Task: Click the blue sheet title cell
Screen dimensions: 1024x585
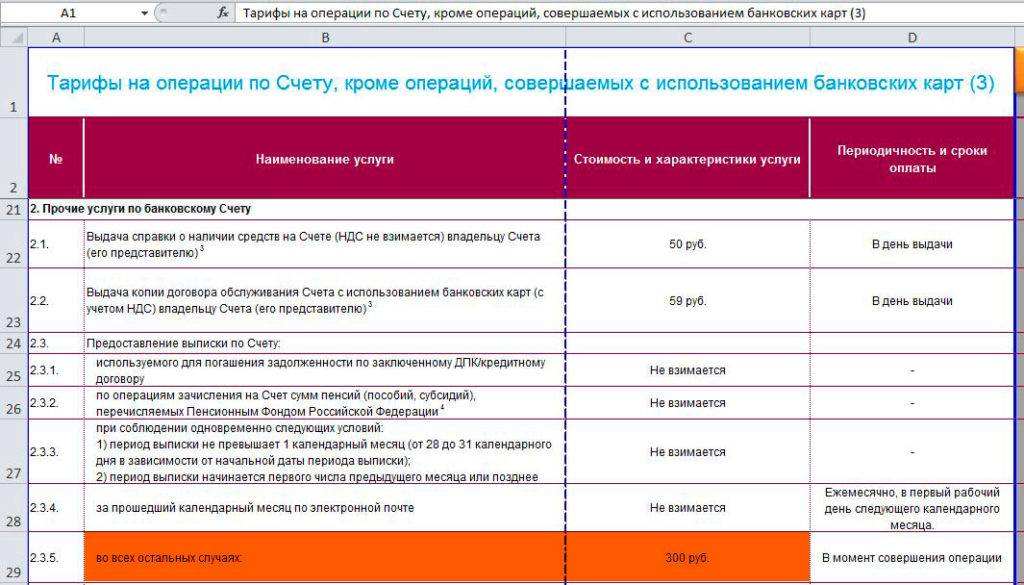Action: point(520,83)
